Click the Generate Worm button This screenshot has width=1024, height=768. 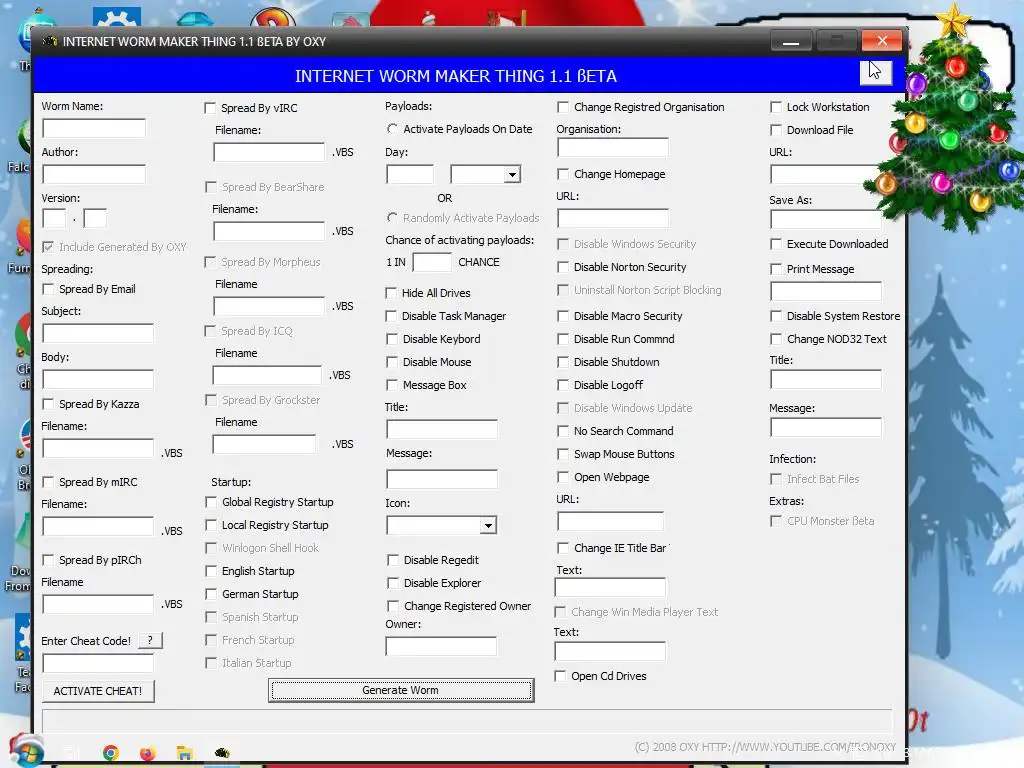point(401,690)
